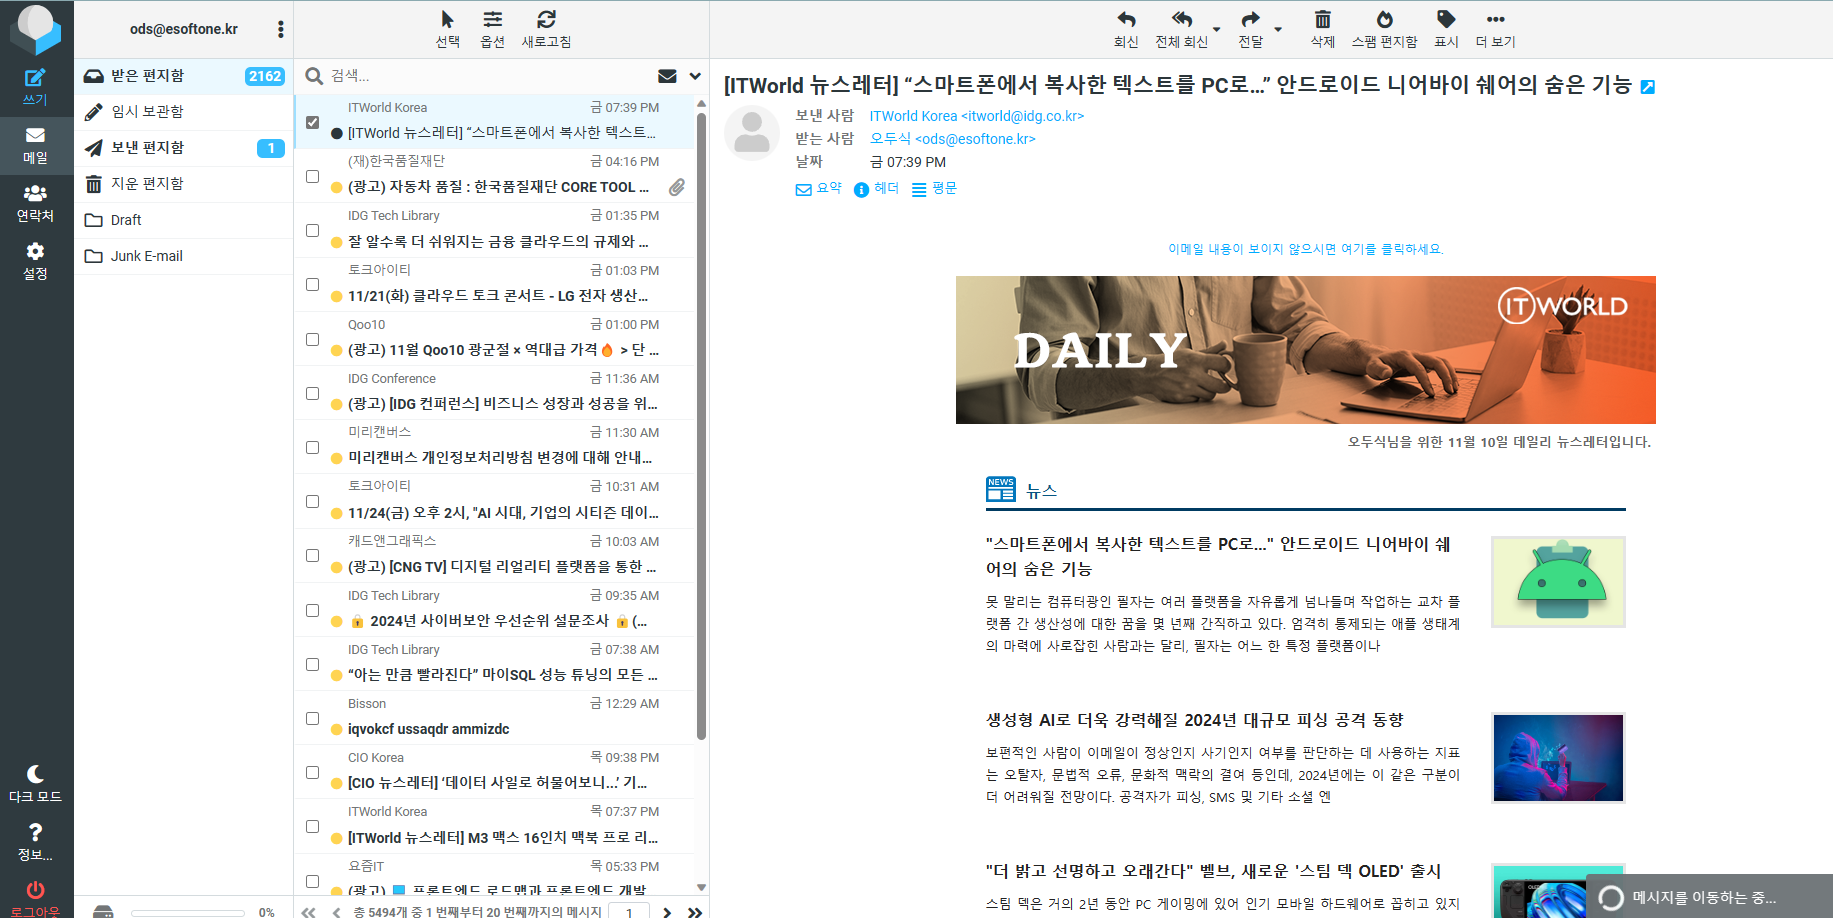Move message to Spam (스팸 편지함)
This screenshot has height=918, width=1833.
(x=1385, y=29)
